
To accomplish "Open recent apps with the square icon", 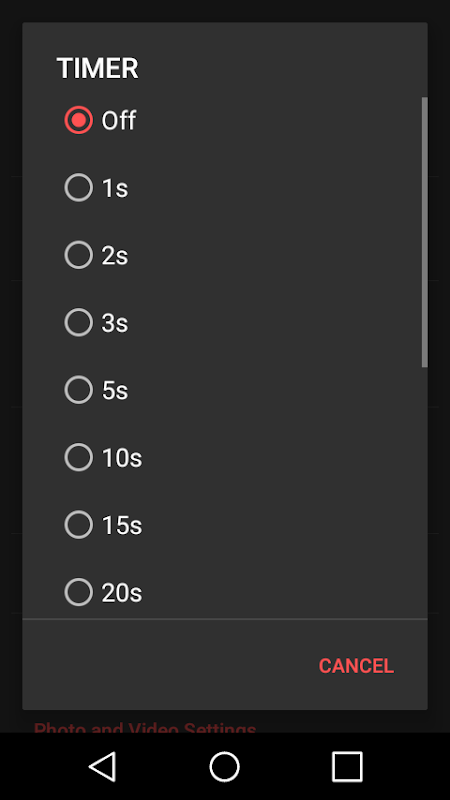I will 347,766.
